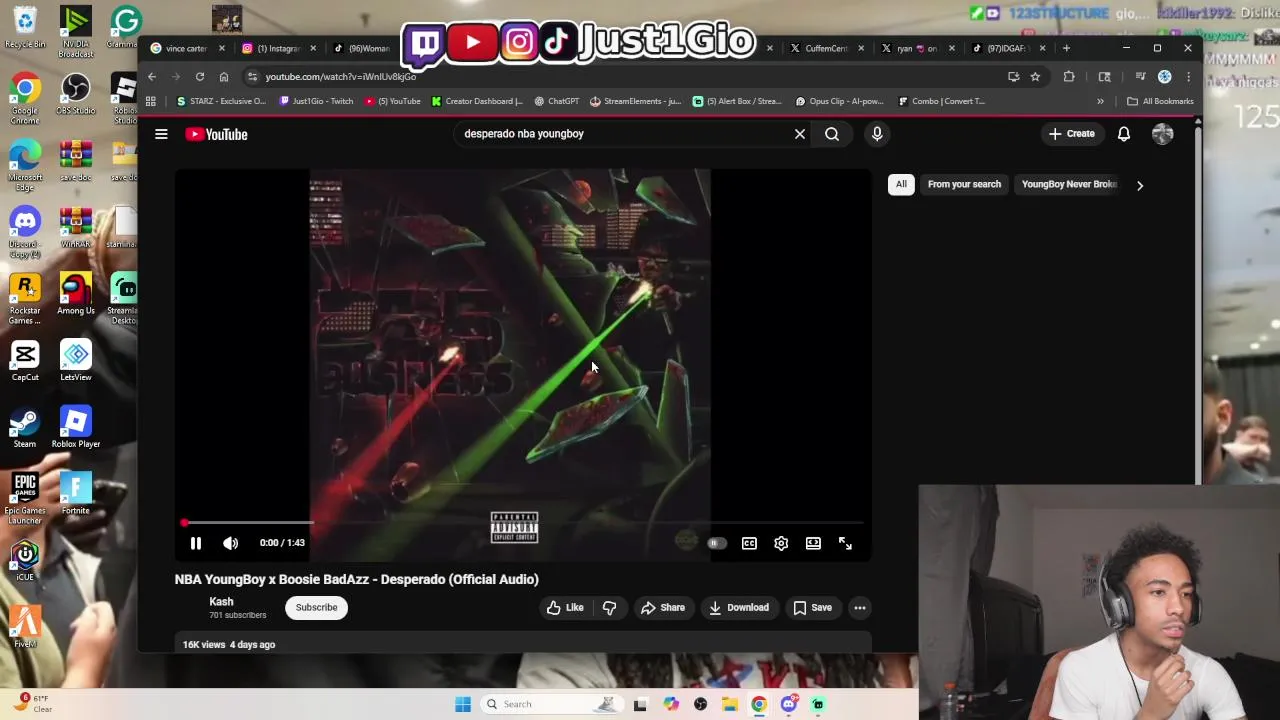Viewport: 1280px width, 720px height.
Task: Click the address bar URL
Action: tap(340, 77)
